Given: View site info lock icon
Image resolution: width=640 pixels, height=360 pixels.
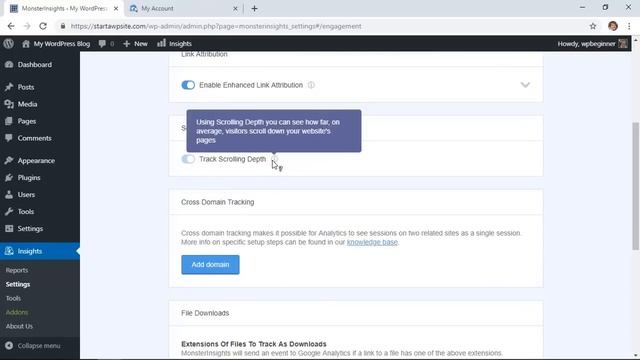Looking at the screenshot, I should click(62, 26).
